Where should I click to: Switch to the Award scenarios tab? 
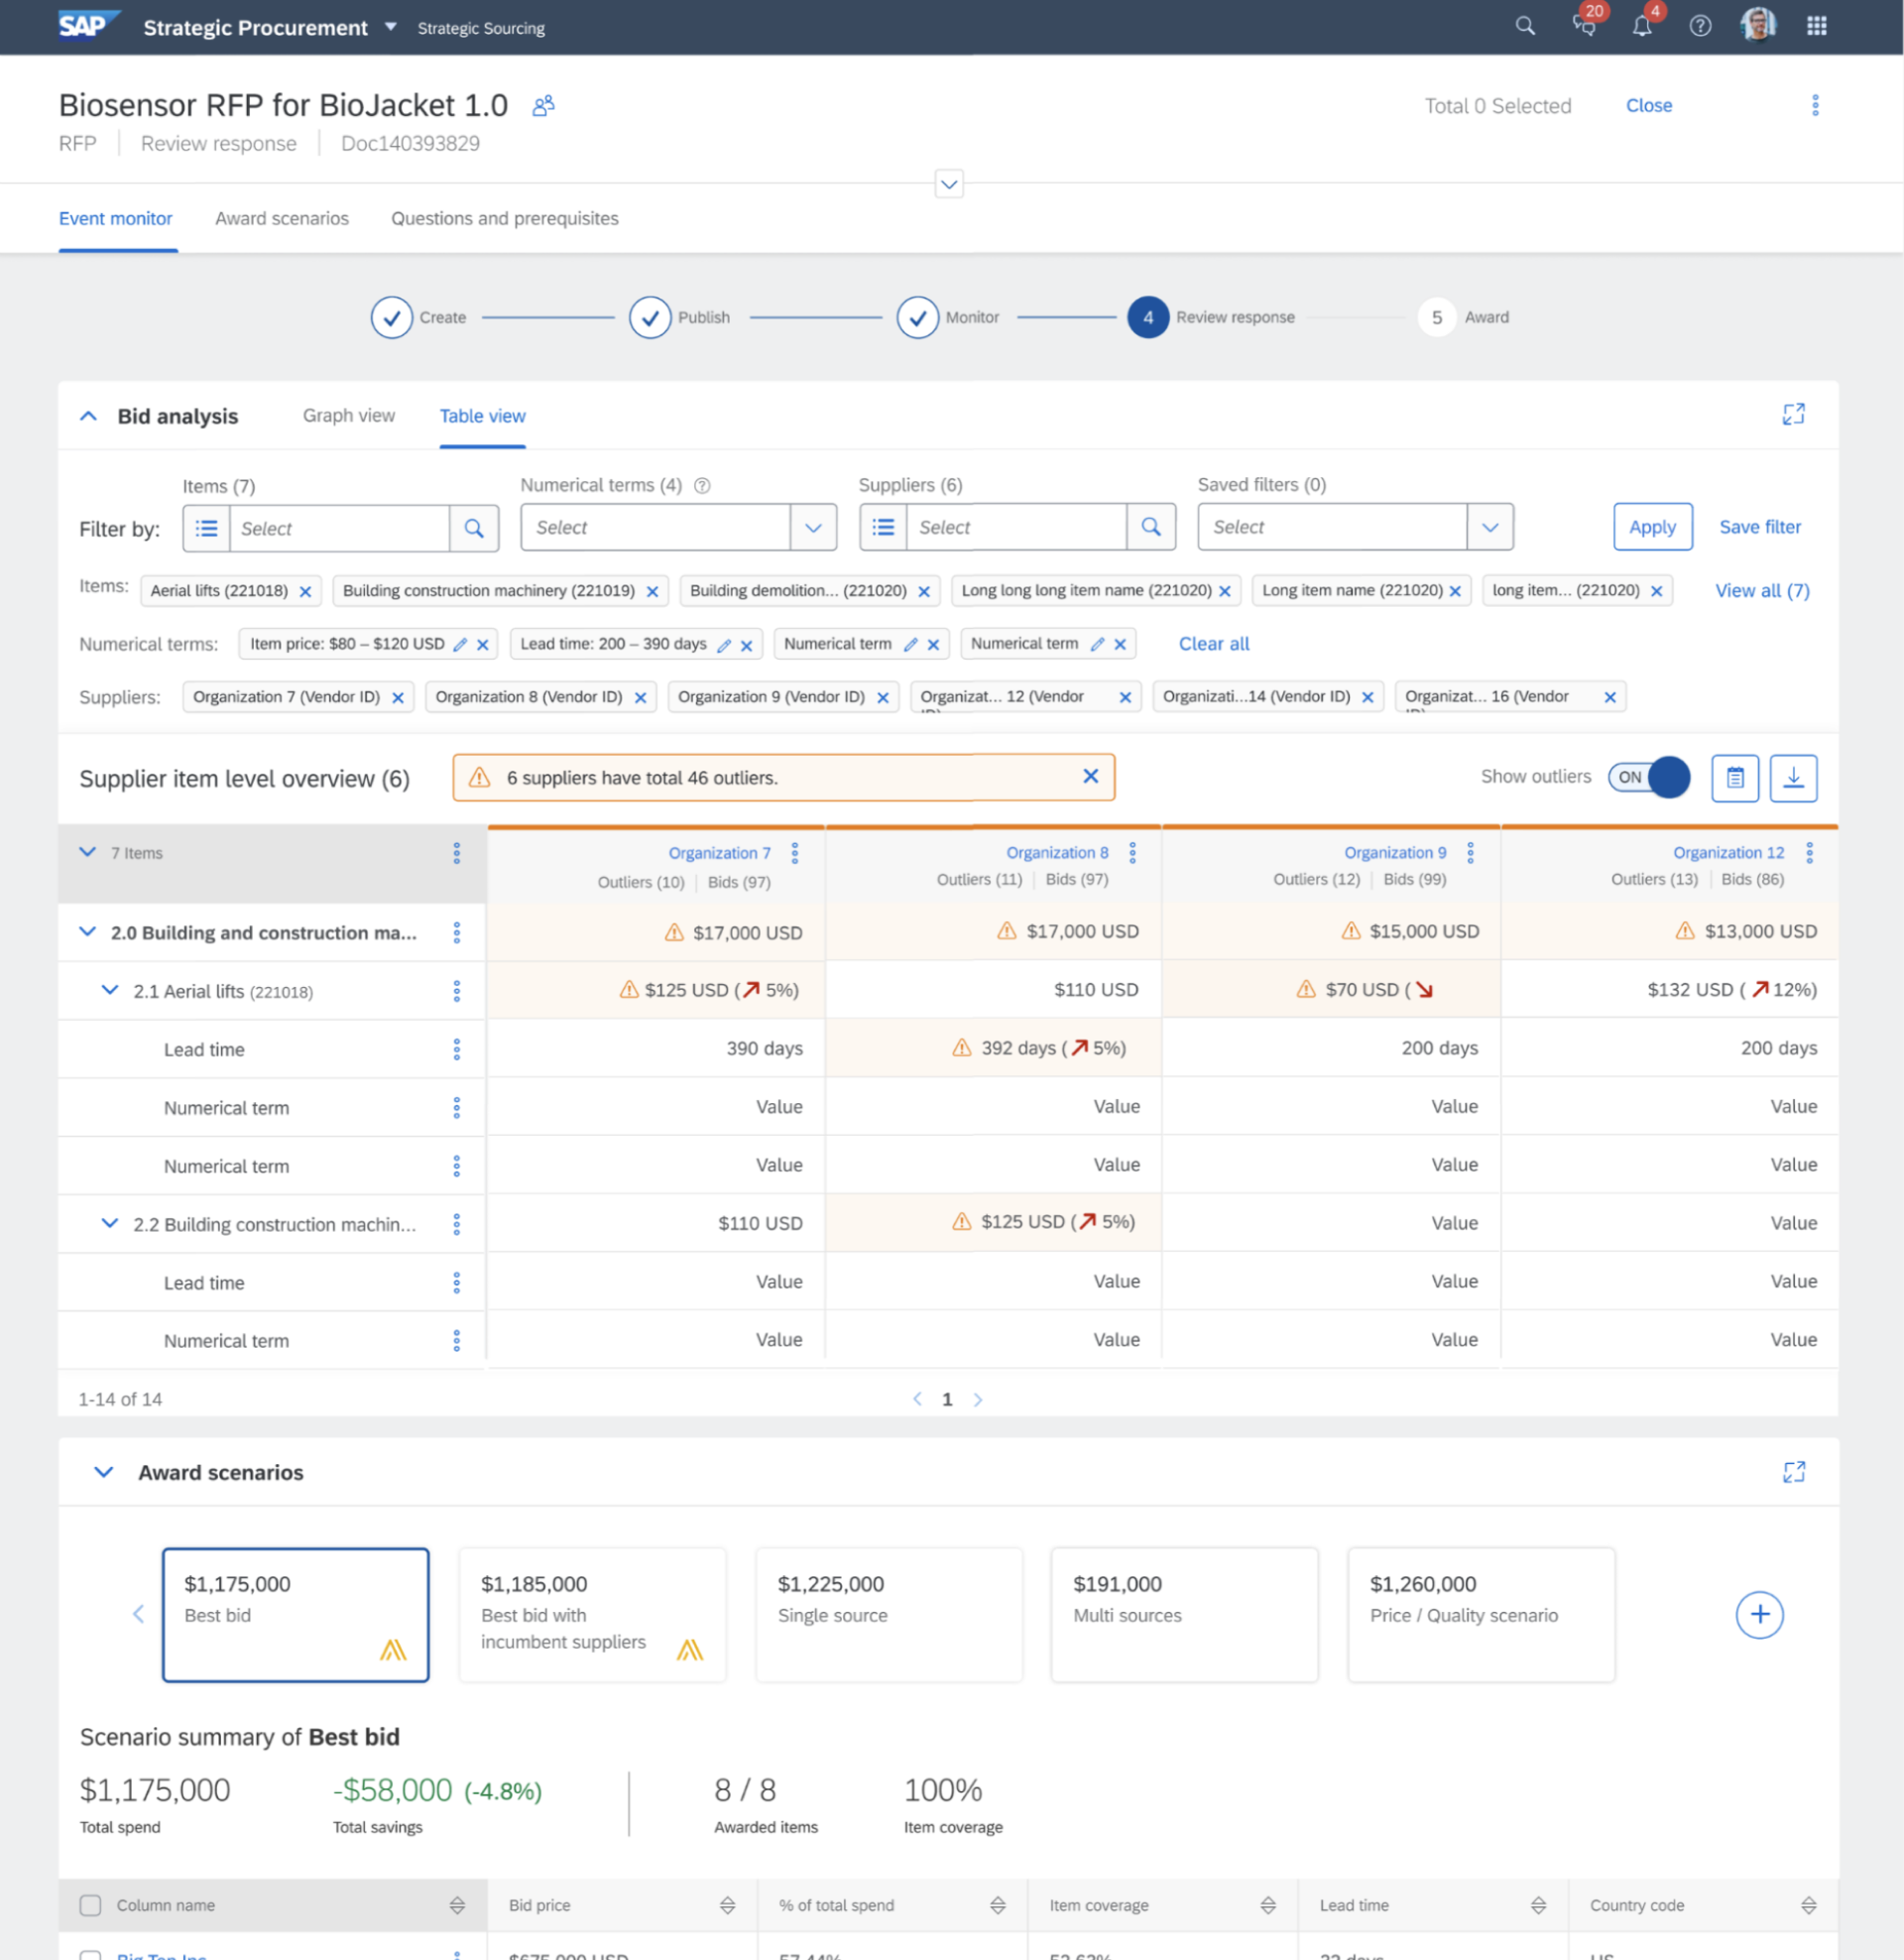tap(282, 218)
